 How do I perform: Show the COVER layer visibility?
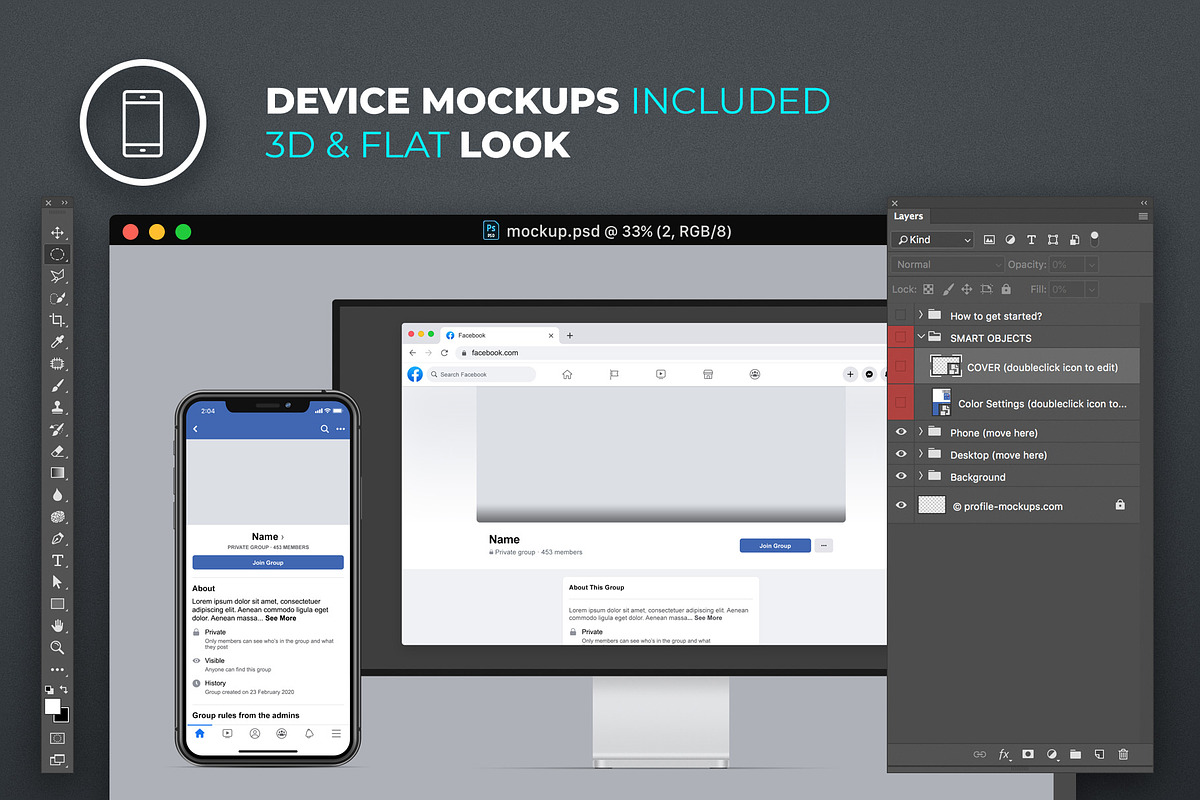point(901,367)
